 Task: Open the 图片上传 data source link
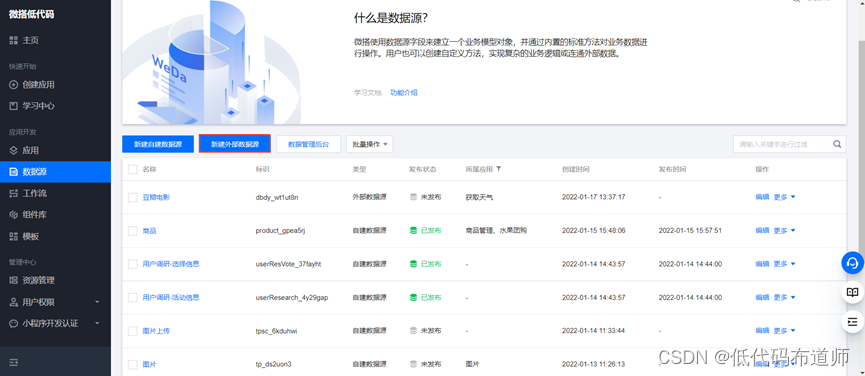point(156,331)
